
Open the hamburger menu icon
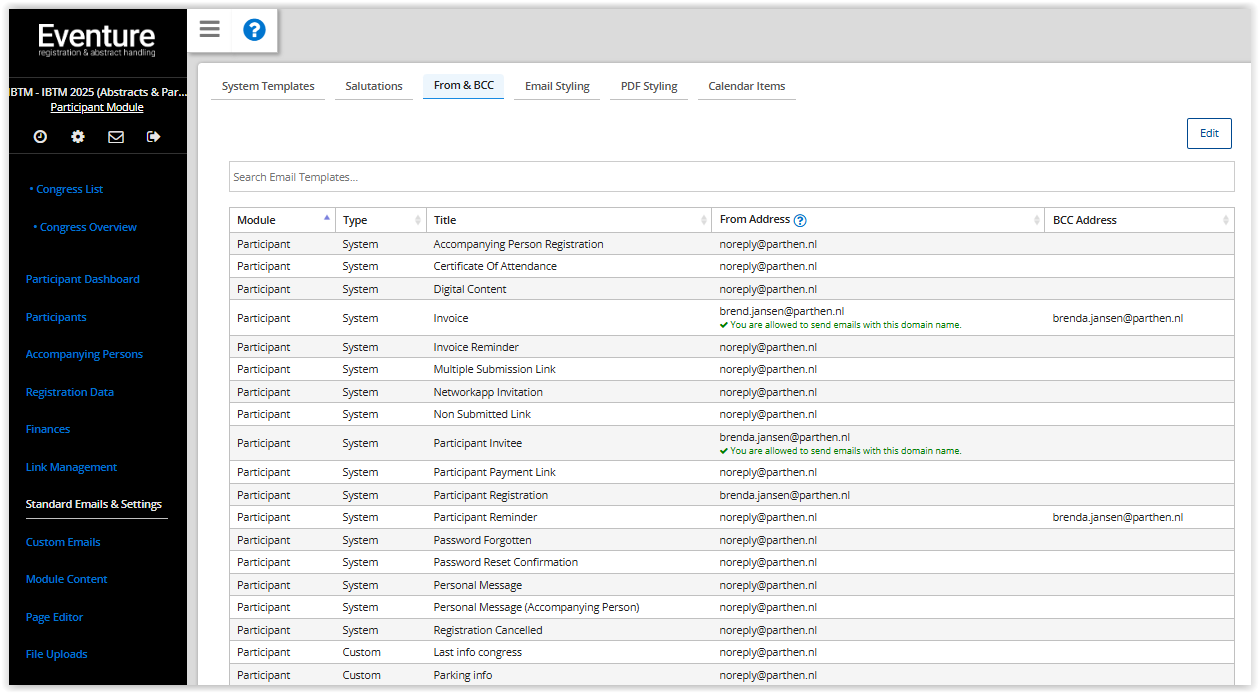[209, 30]
